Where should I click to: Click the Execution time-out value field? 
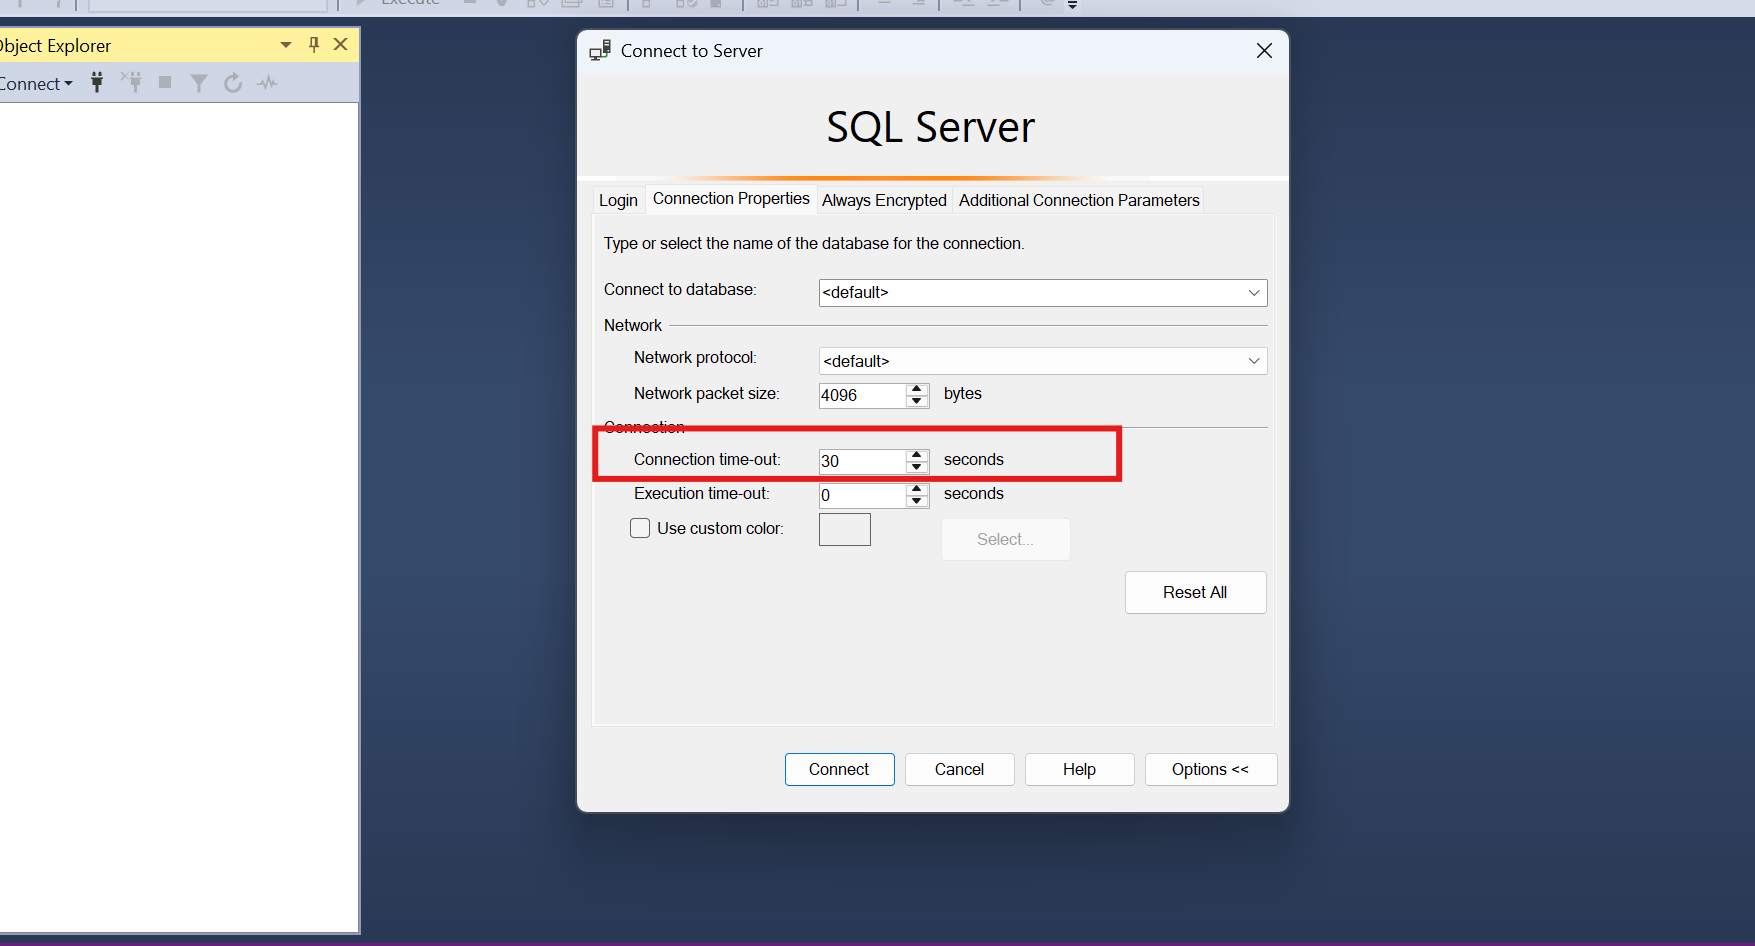click(861, 495)
